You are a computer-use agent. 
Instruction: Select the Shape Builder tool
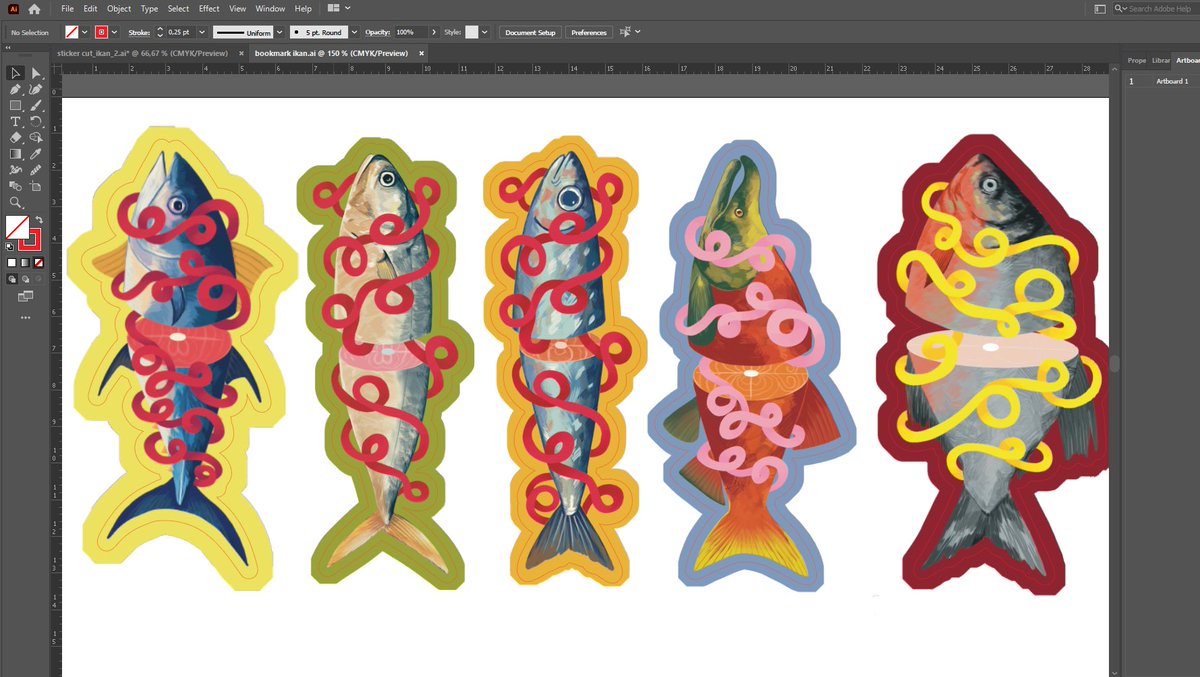point(36,137)
